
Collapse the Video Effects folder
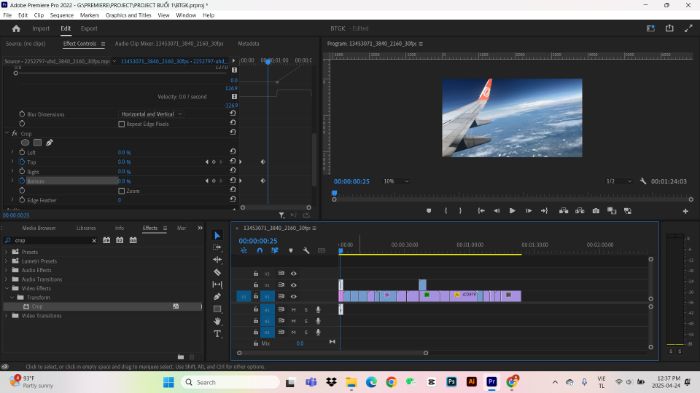(x=6, y=288)
